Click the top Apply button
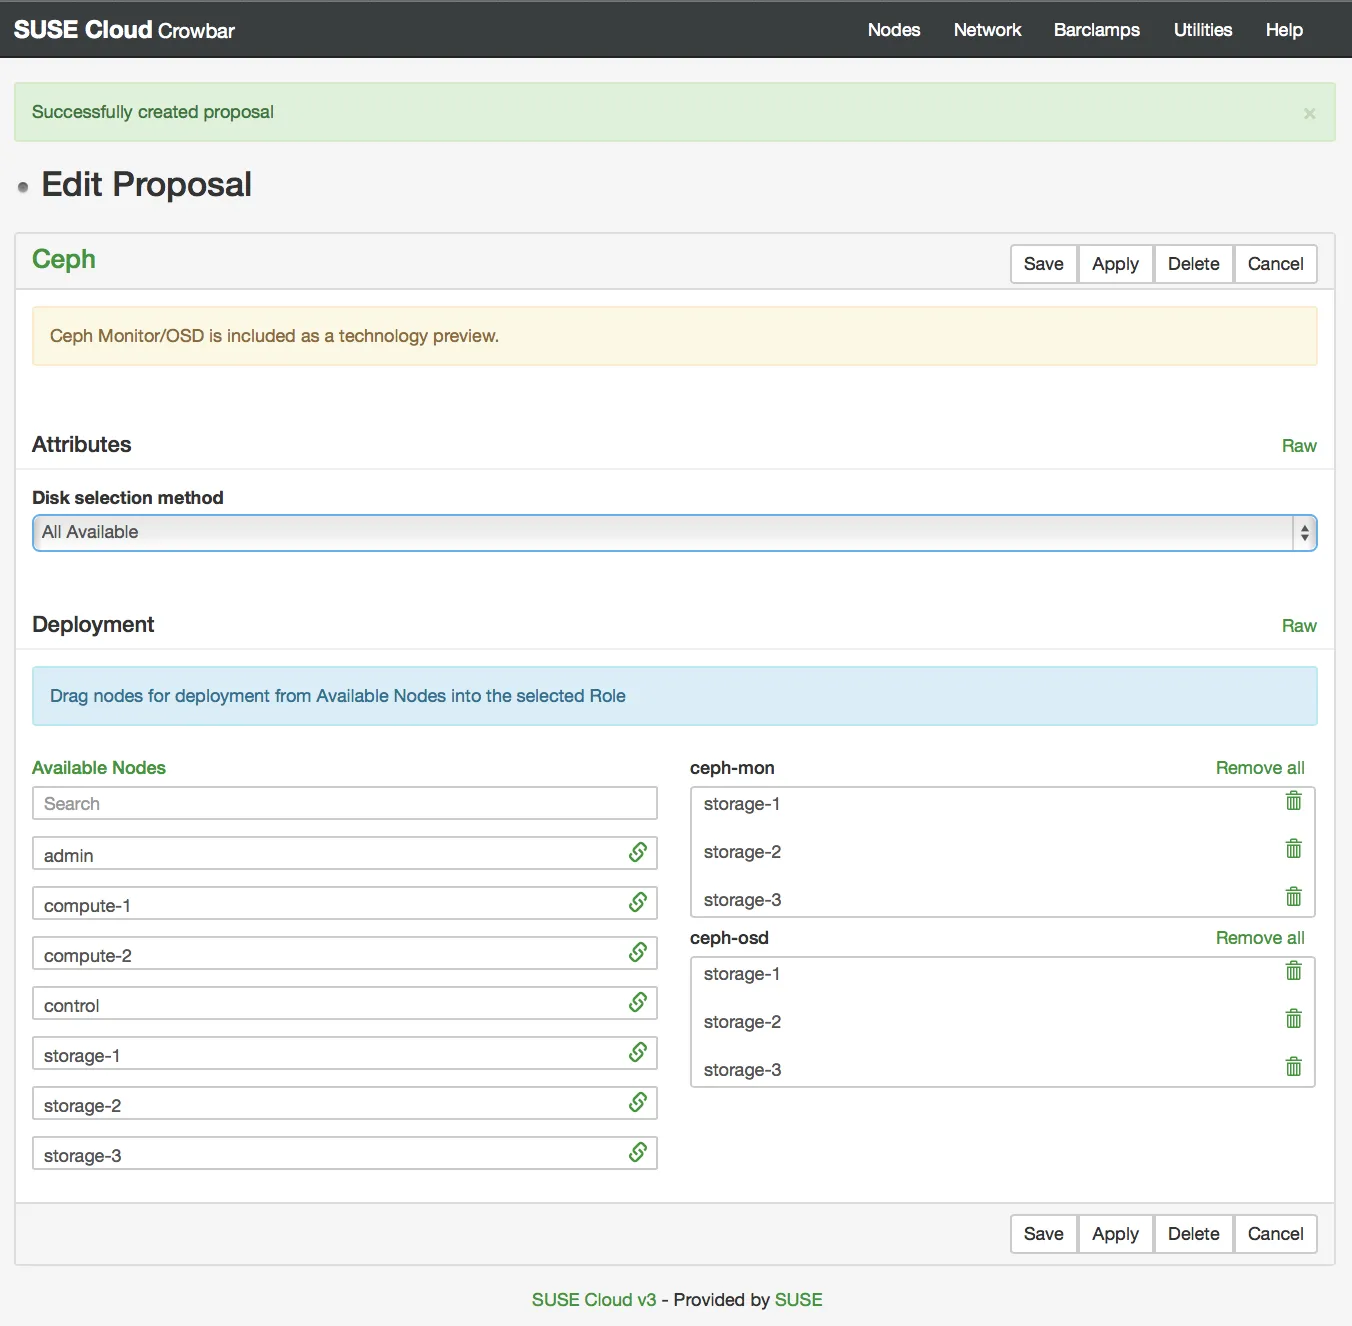This screenshot has width=1352, height=1326. point(1116,264)
